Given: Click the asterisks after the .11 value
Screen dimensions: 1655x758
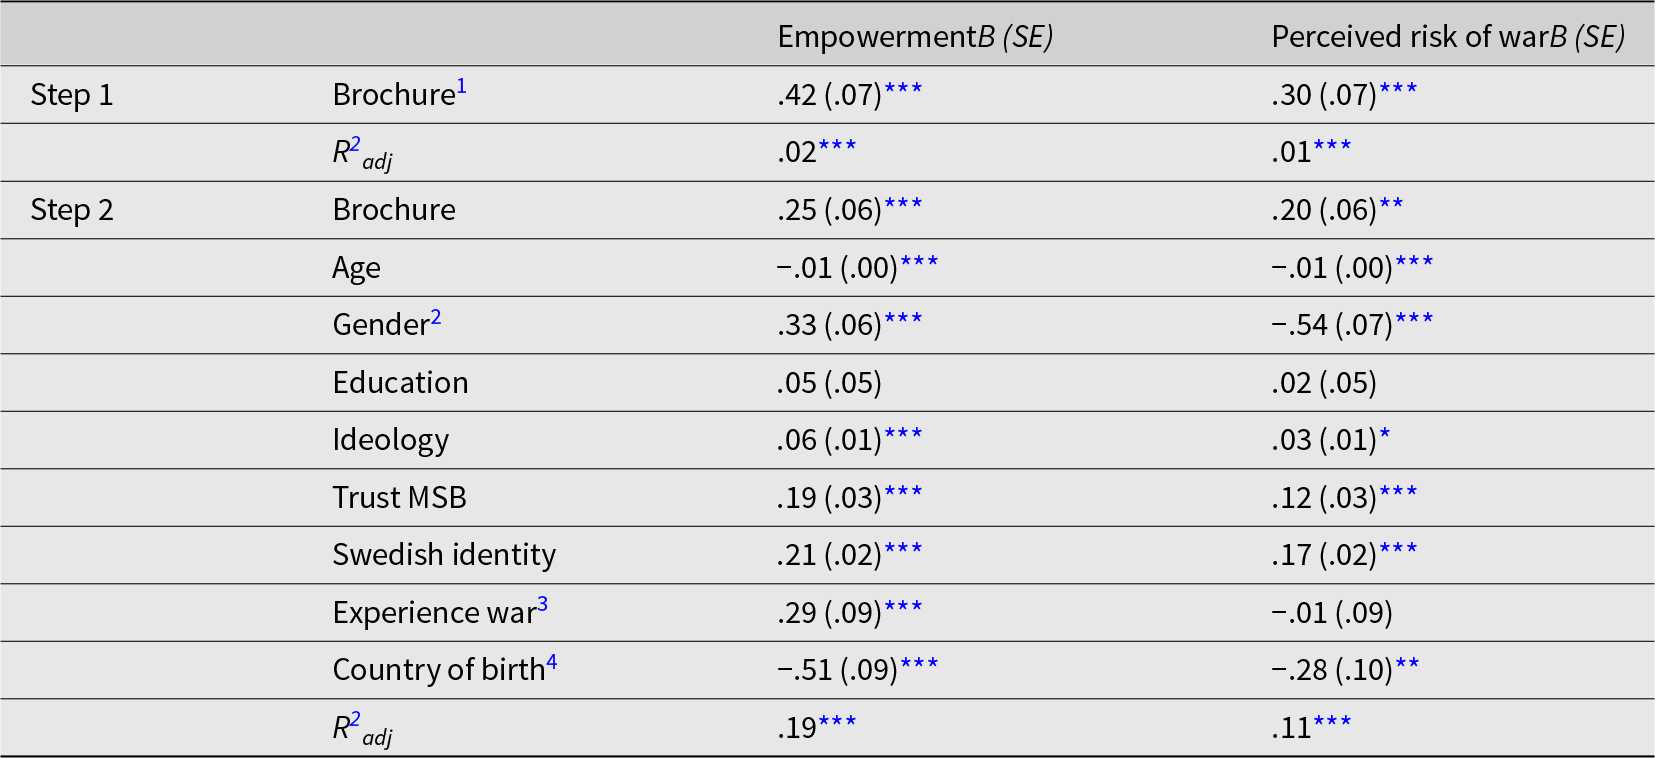Looking at the screenshot, I should 1332,723.
